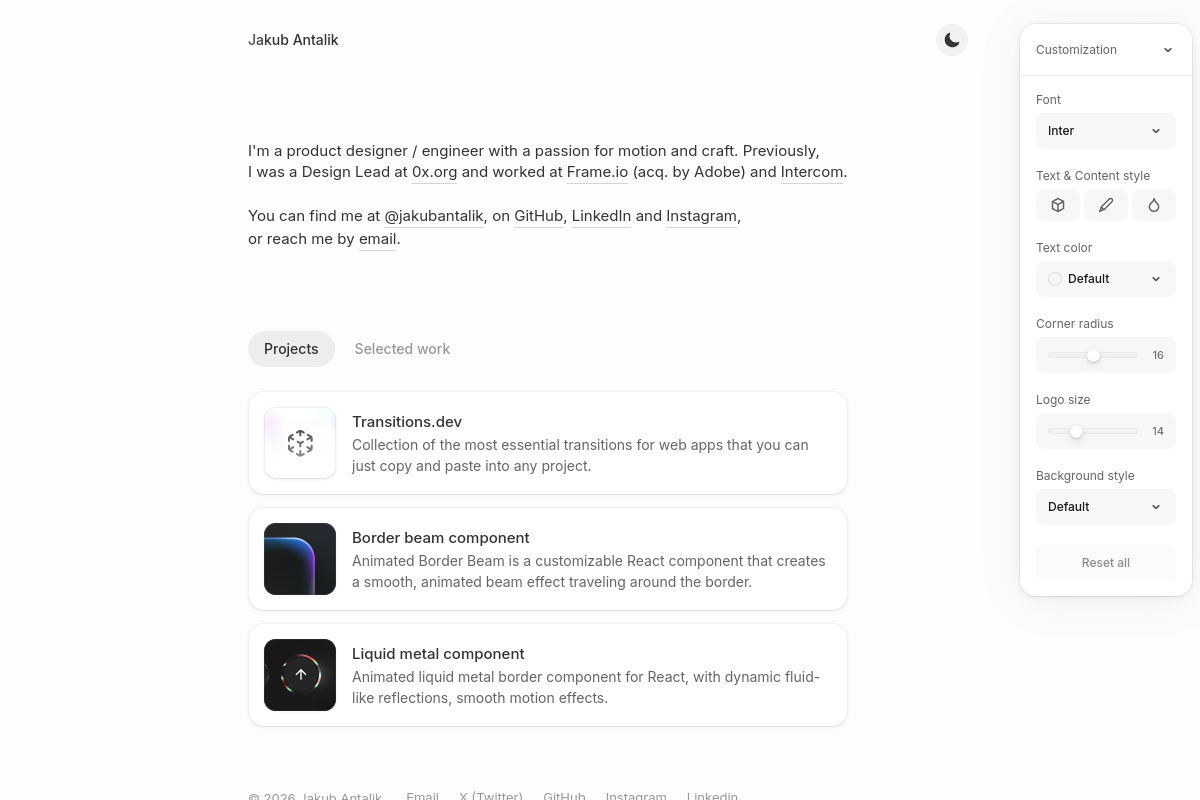Screen dimensions: 1200x800
Task: Open the Border beam component thumbnail
Action: (300, 559)
